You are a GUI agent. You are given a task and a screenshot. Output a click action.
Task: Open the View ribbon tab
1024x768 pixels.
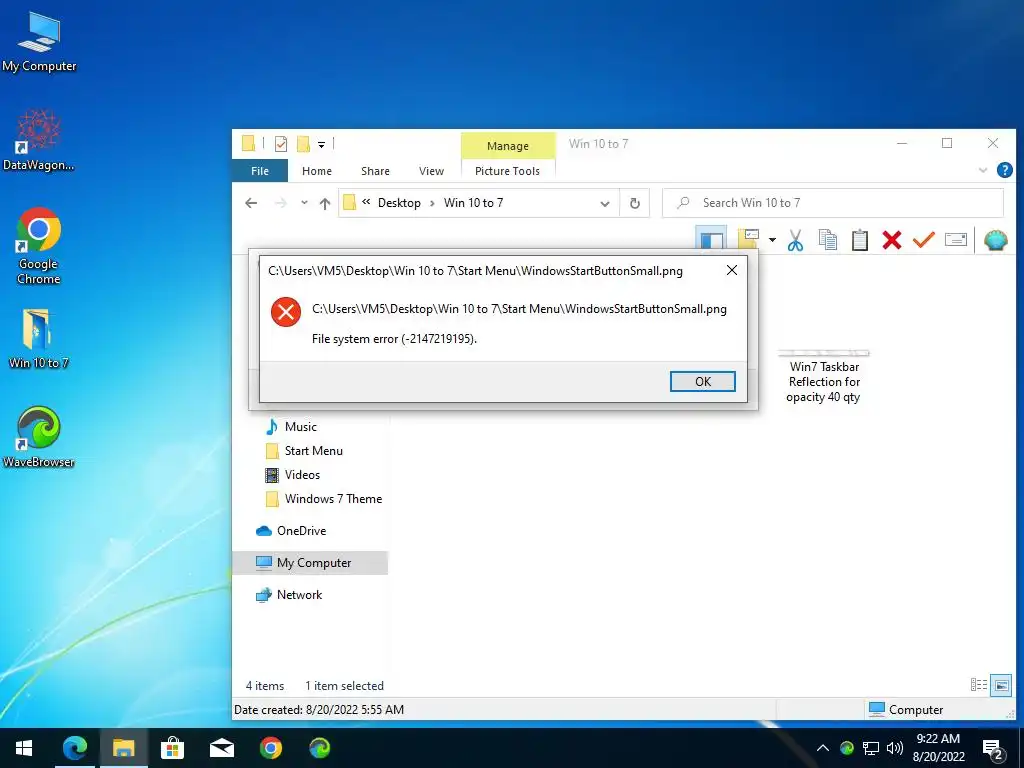432,171
